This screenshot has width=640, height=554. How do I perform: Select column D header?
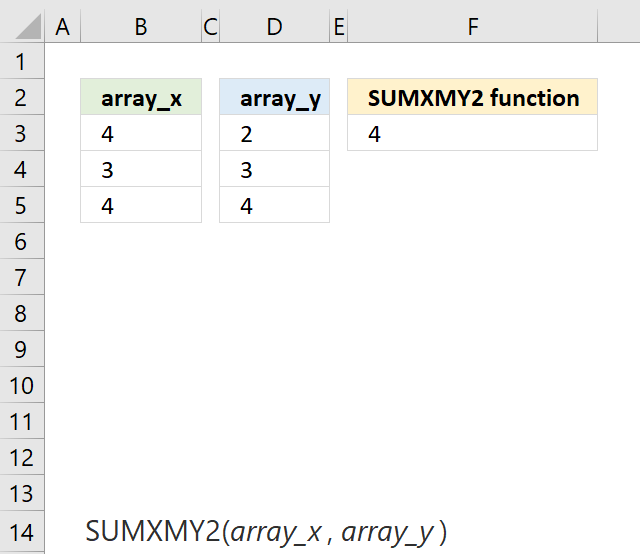coord(274,27)
